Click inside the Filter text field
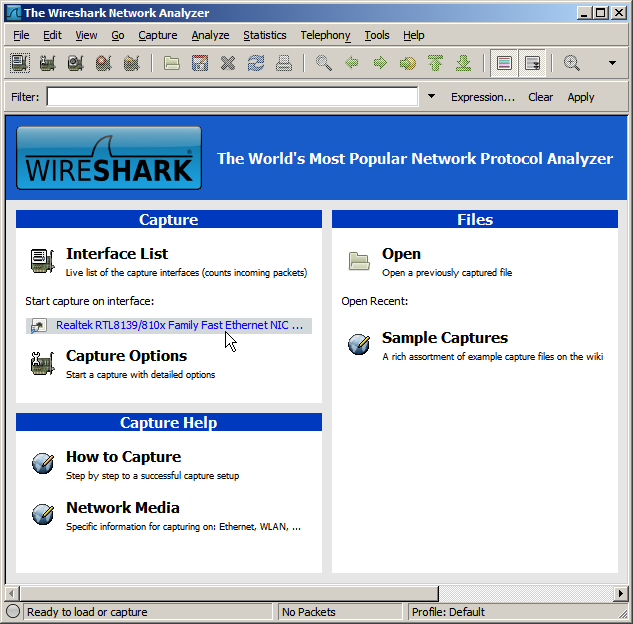Screen dimensions: 633x624 tap(231, 97)
